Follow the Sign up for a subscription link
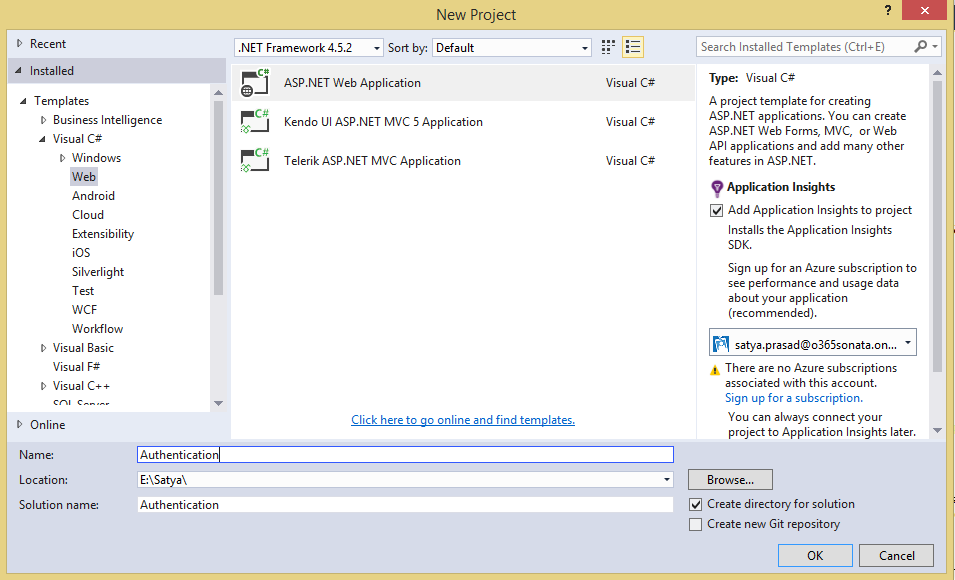Viewport: 955px width, 580px height. (794, 398)
